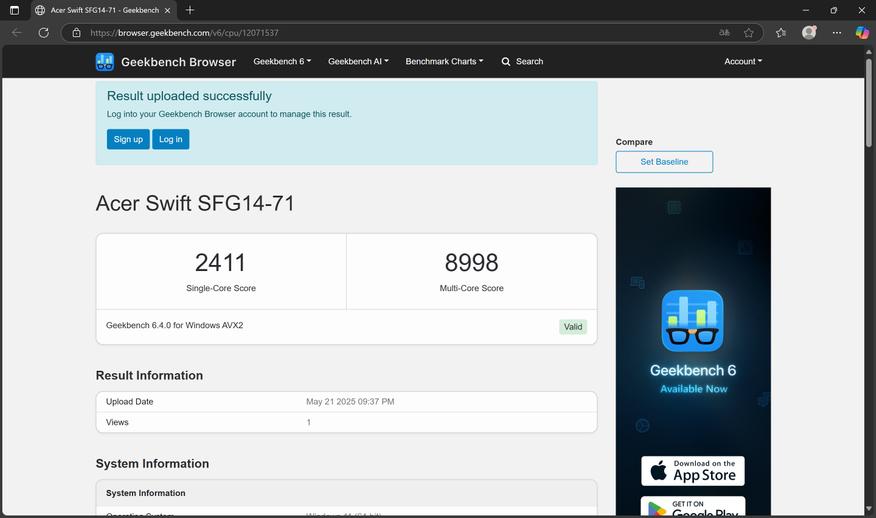Minimize the browser window
The image size is (876, 518).
806,10
